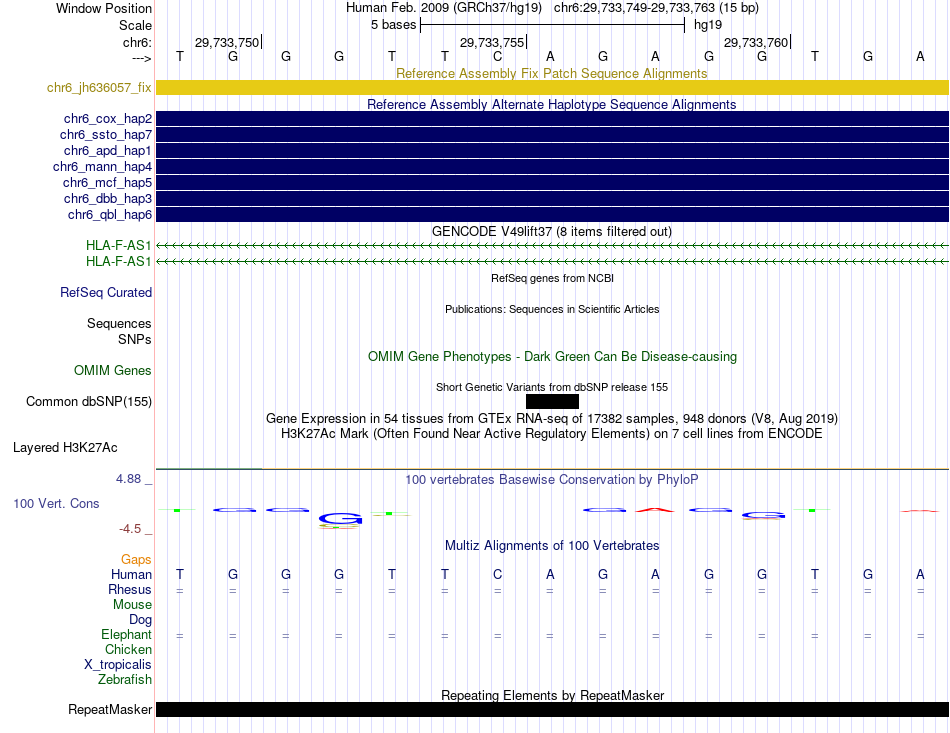
Task: Click the chr6_mann_hap4 haplotype label
Action: pos(102,167)
